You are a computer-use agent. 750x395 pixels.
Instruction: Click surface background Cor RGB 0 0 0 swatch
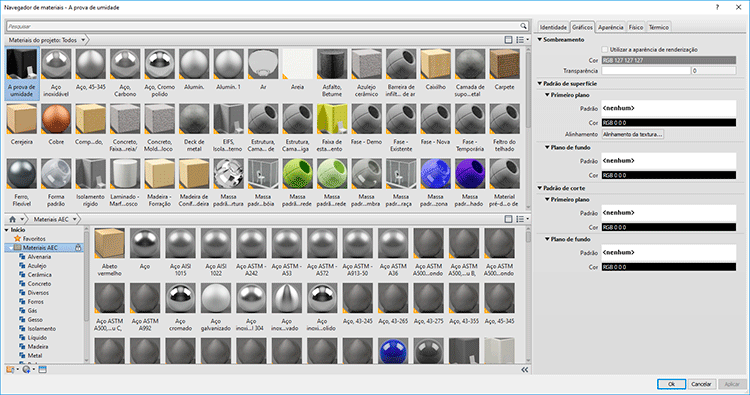(x=669, y=176)
